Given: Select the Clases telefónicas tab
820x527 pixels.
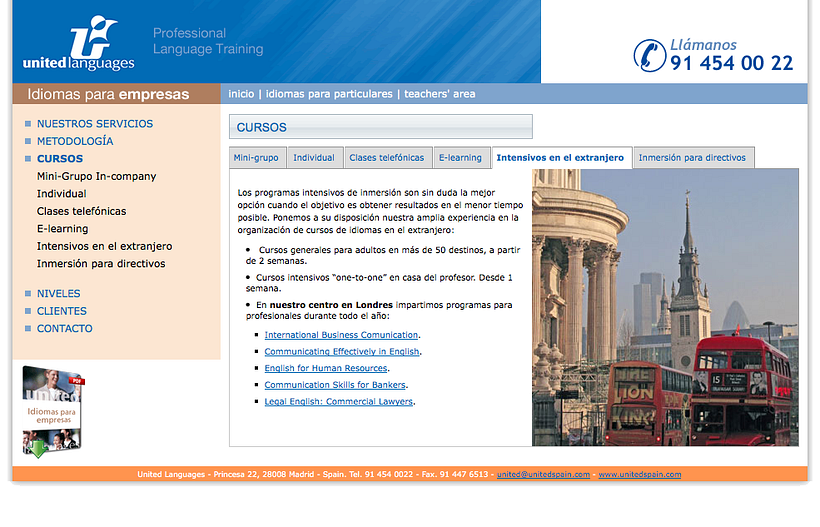Looking at the screenshot, I should [x=387, y=158].
